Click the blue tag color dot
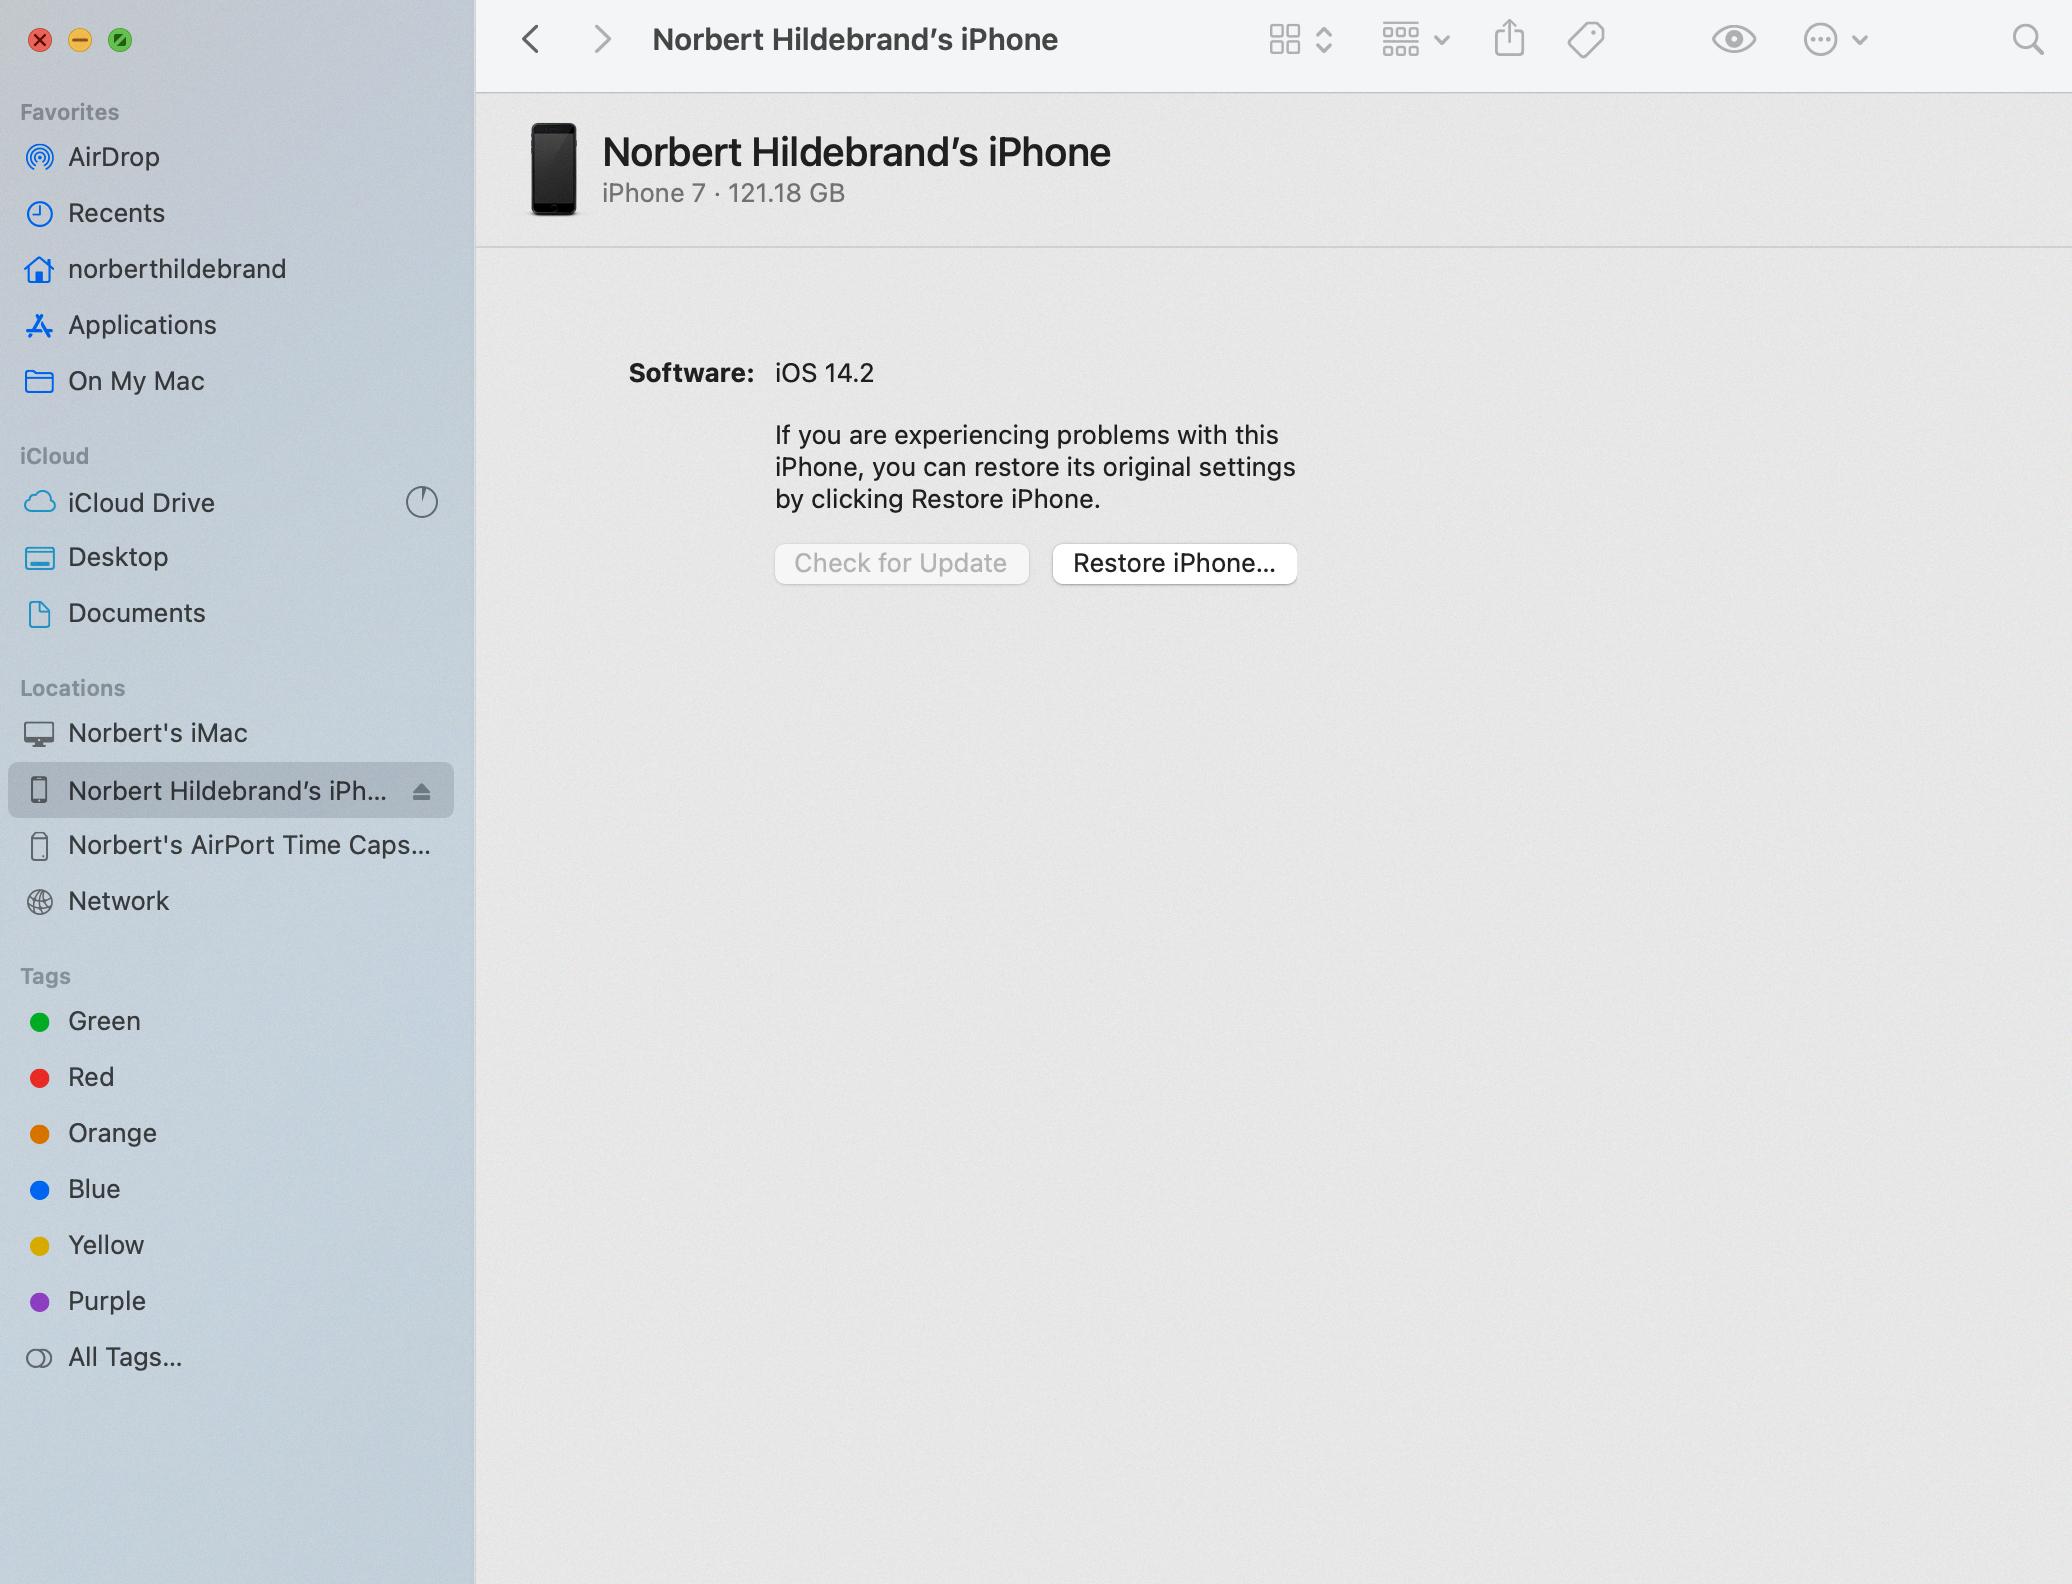 40,1190
